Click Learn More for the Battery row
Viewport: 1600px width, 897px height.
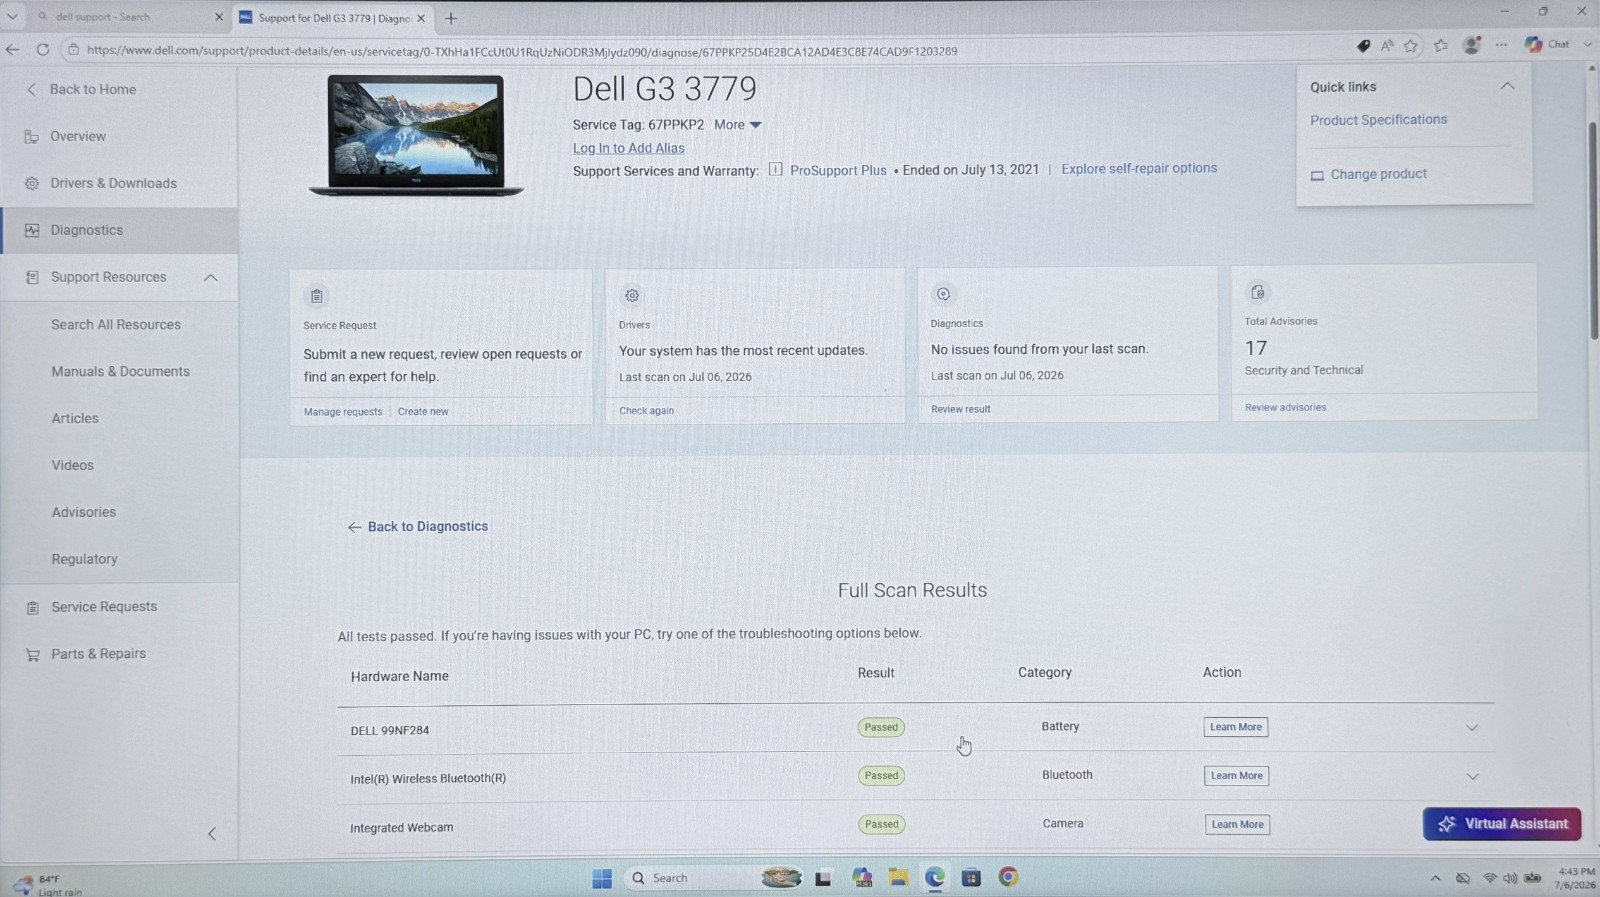[1236, 727]
